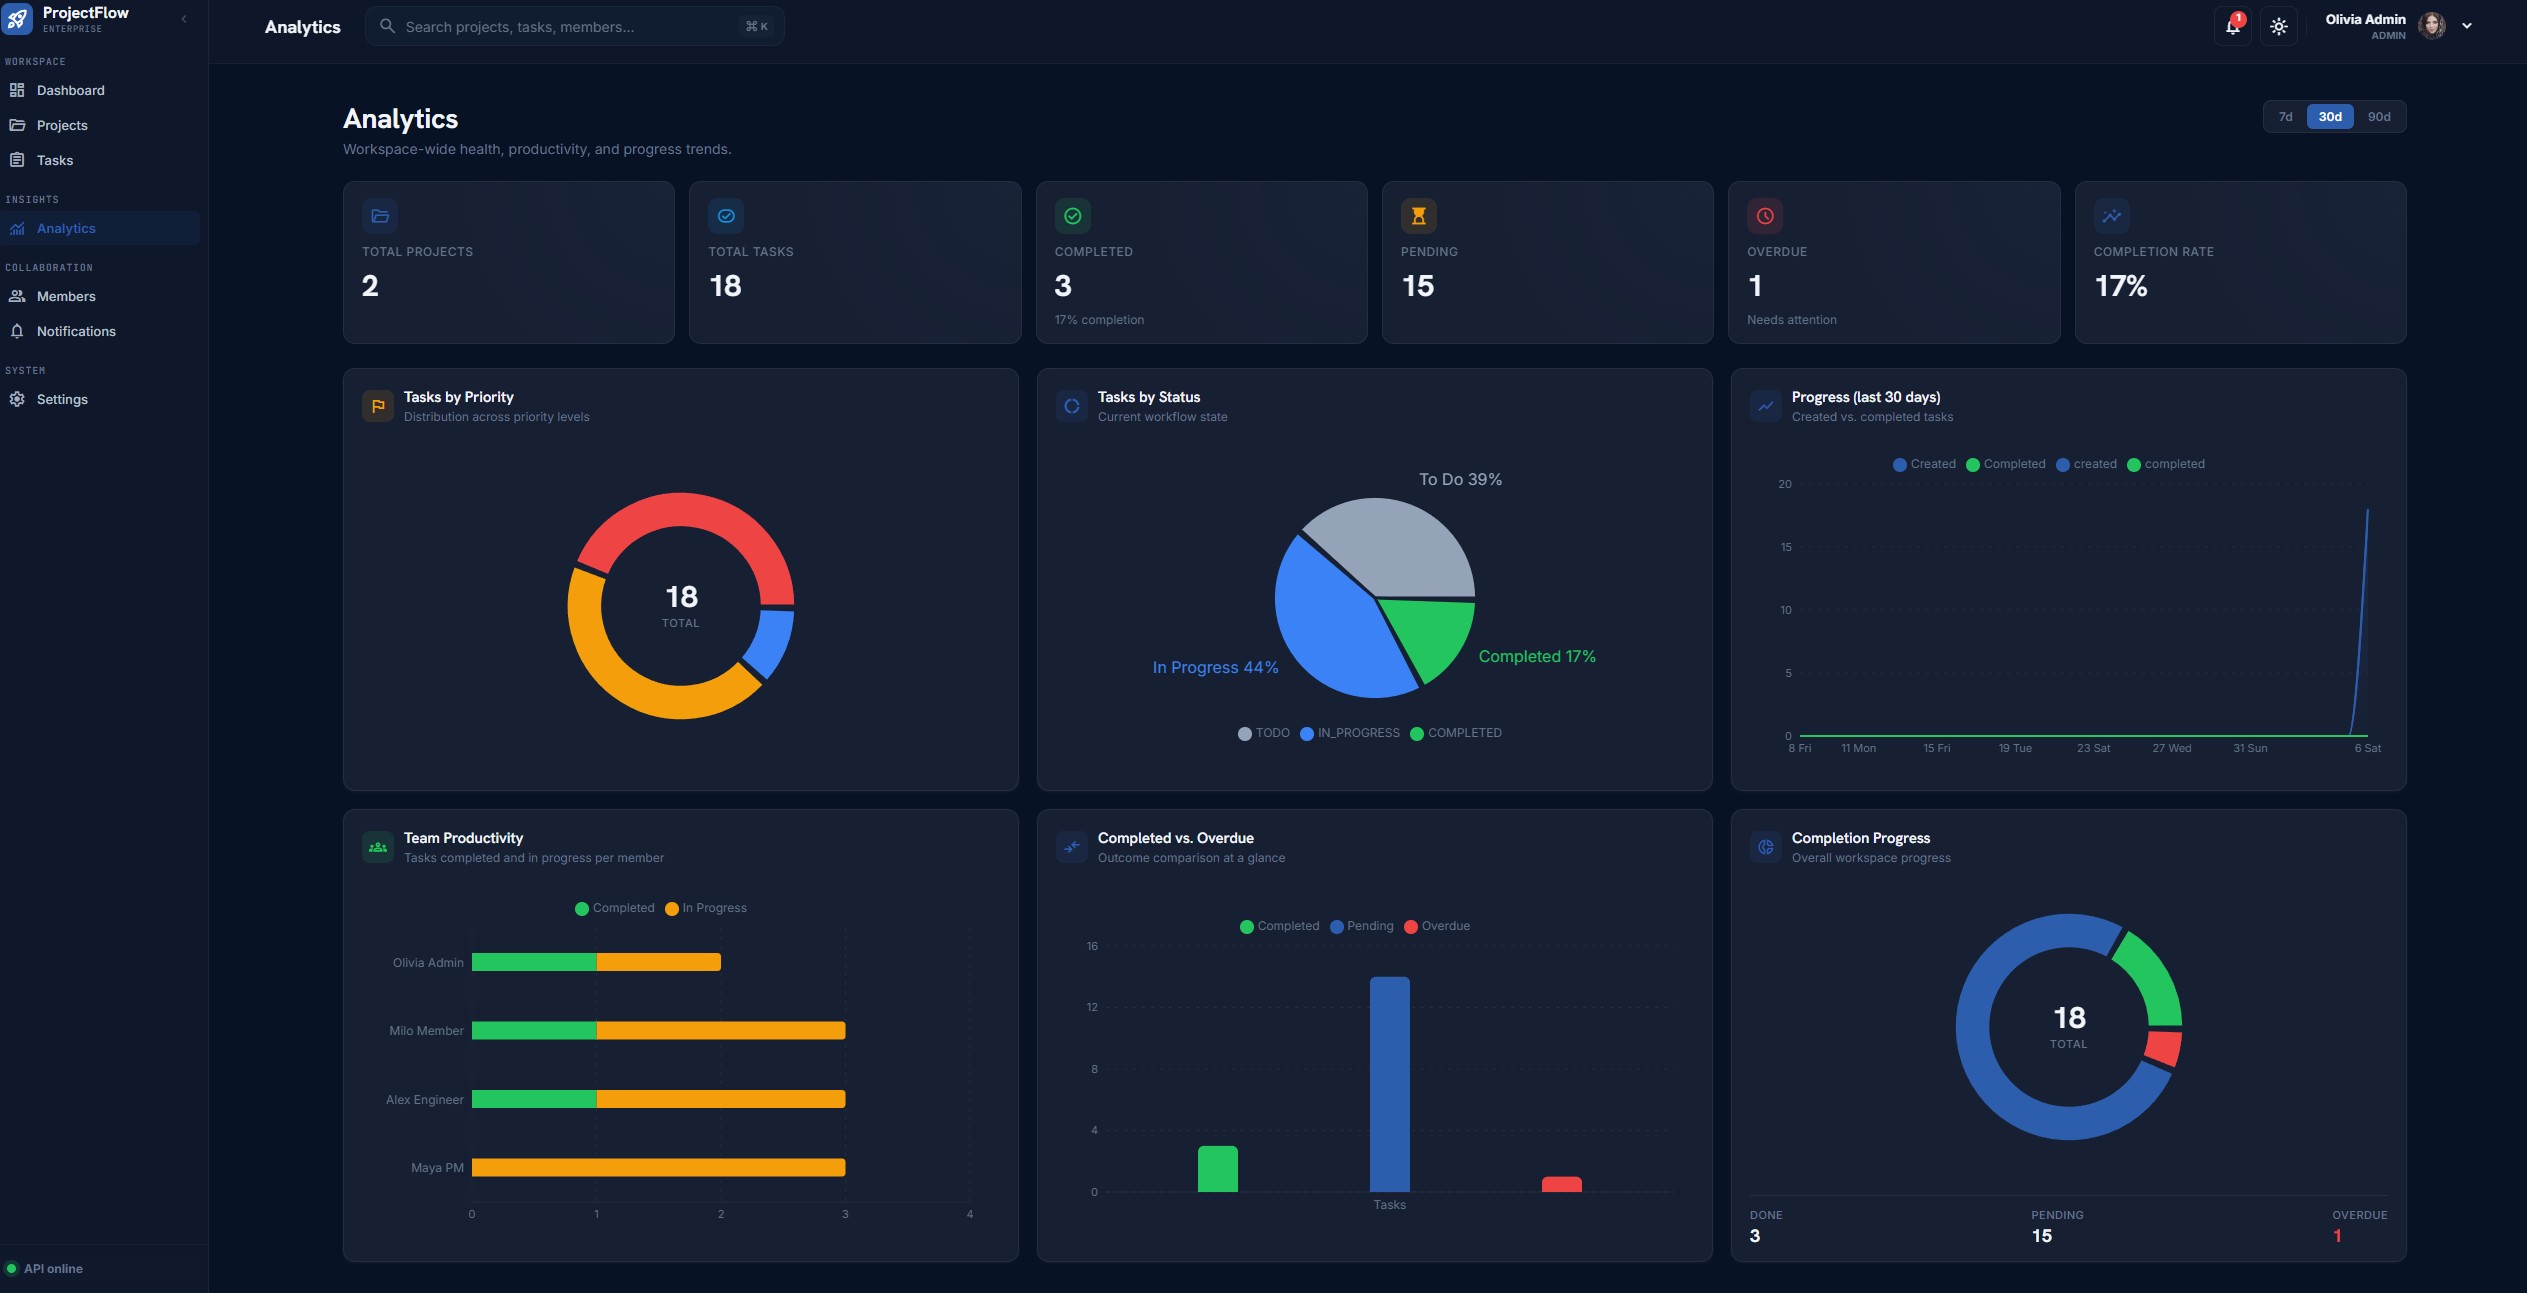Click the Analytics chart icon in sidebar

pos(17,228)
